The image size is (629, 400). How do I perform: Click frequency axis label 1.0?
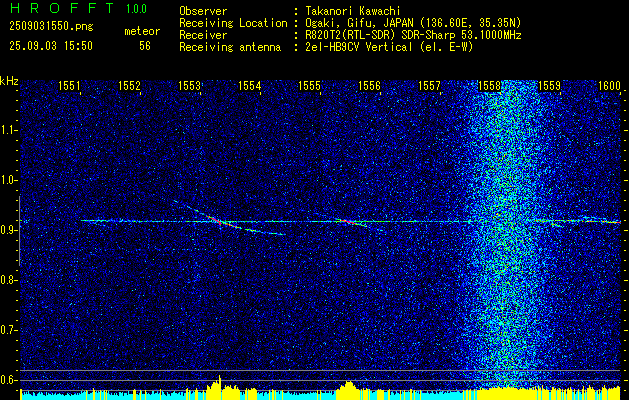(8, 180)
